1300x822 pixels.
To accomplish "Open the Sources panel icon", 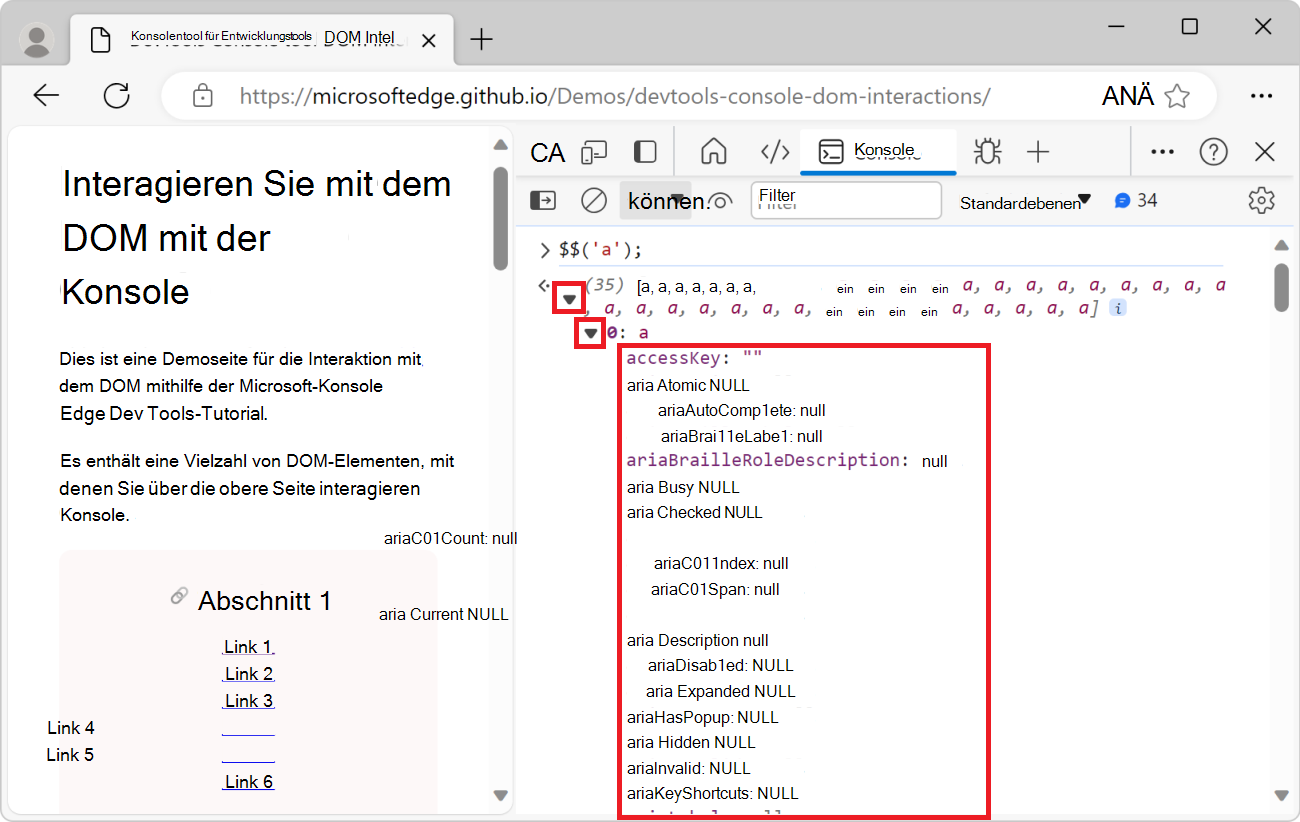I will pyautogui.click(x=775, y=152).
